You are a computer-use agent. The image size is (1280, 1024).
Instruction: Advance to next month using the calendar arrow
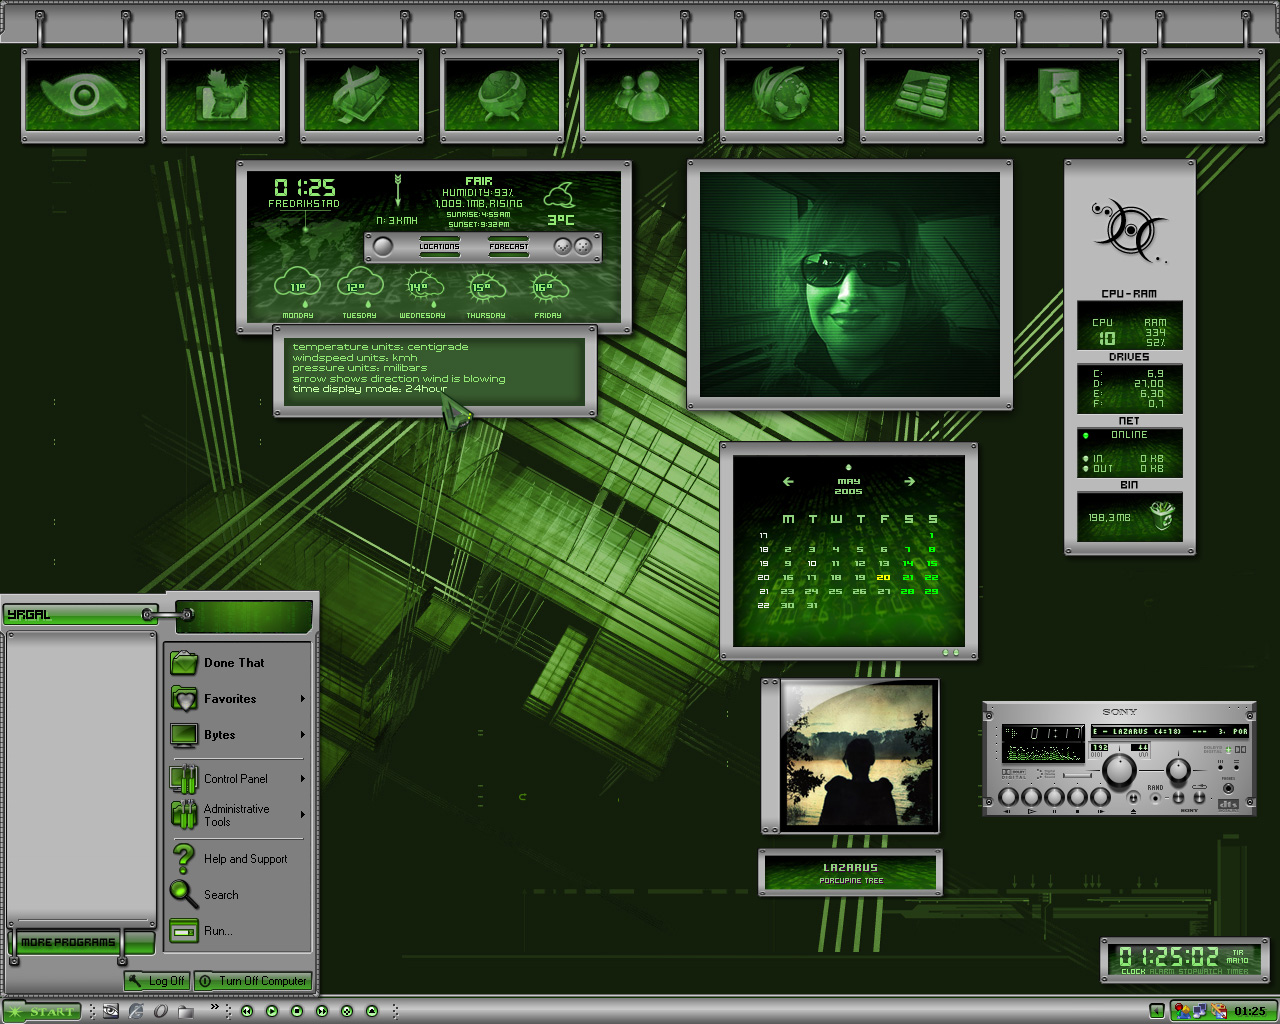tap(909, 481)
